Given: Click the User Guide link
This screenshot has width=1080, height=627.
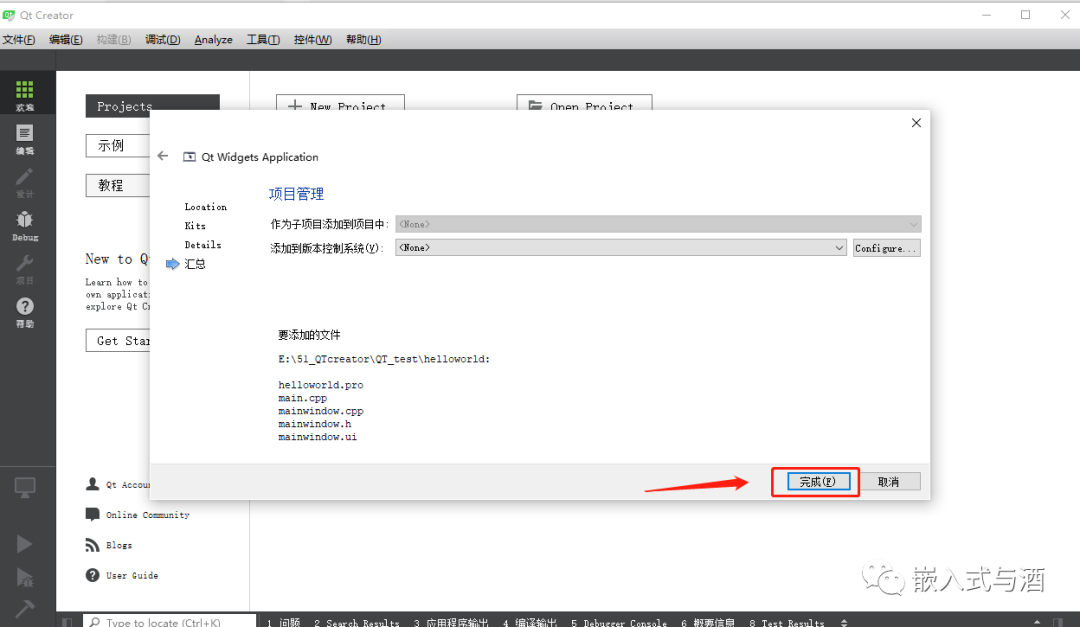Looking at the screenshot, I should 132,575.
